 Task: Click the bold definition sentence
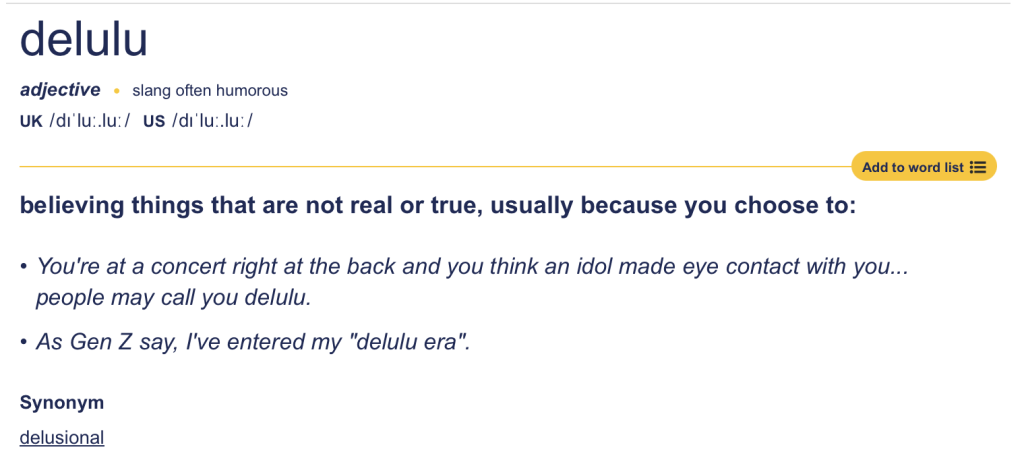(438, 207)
